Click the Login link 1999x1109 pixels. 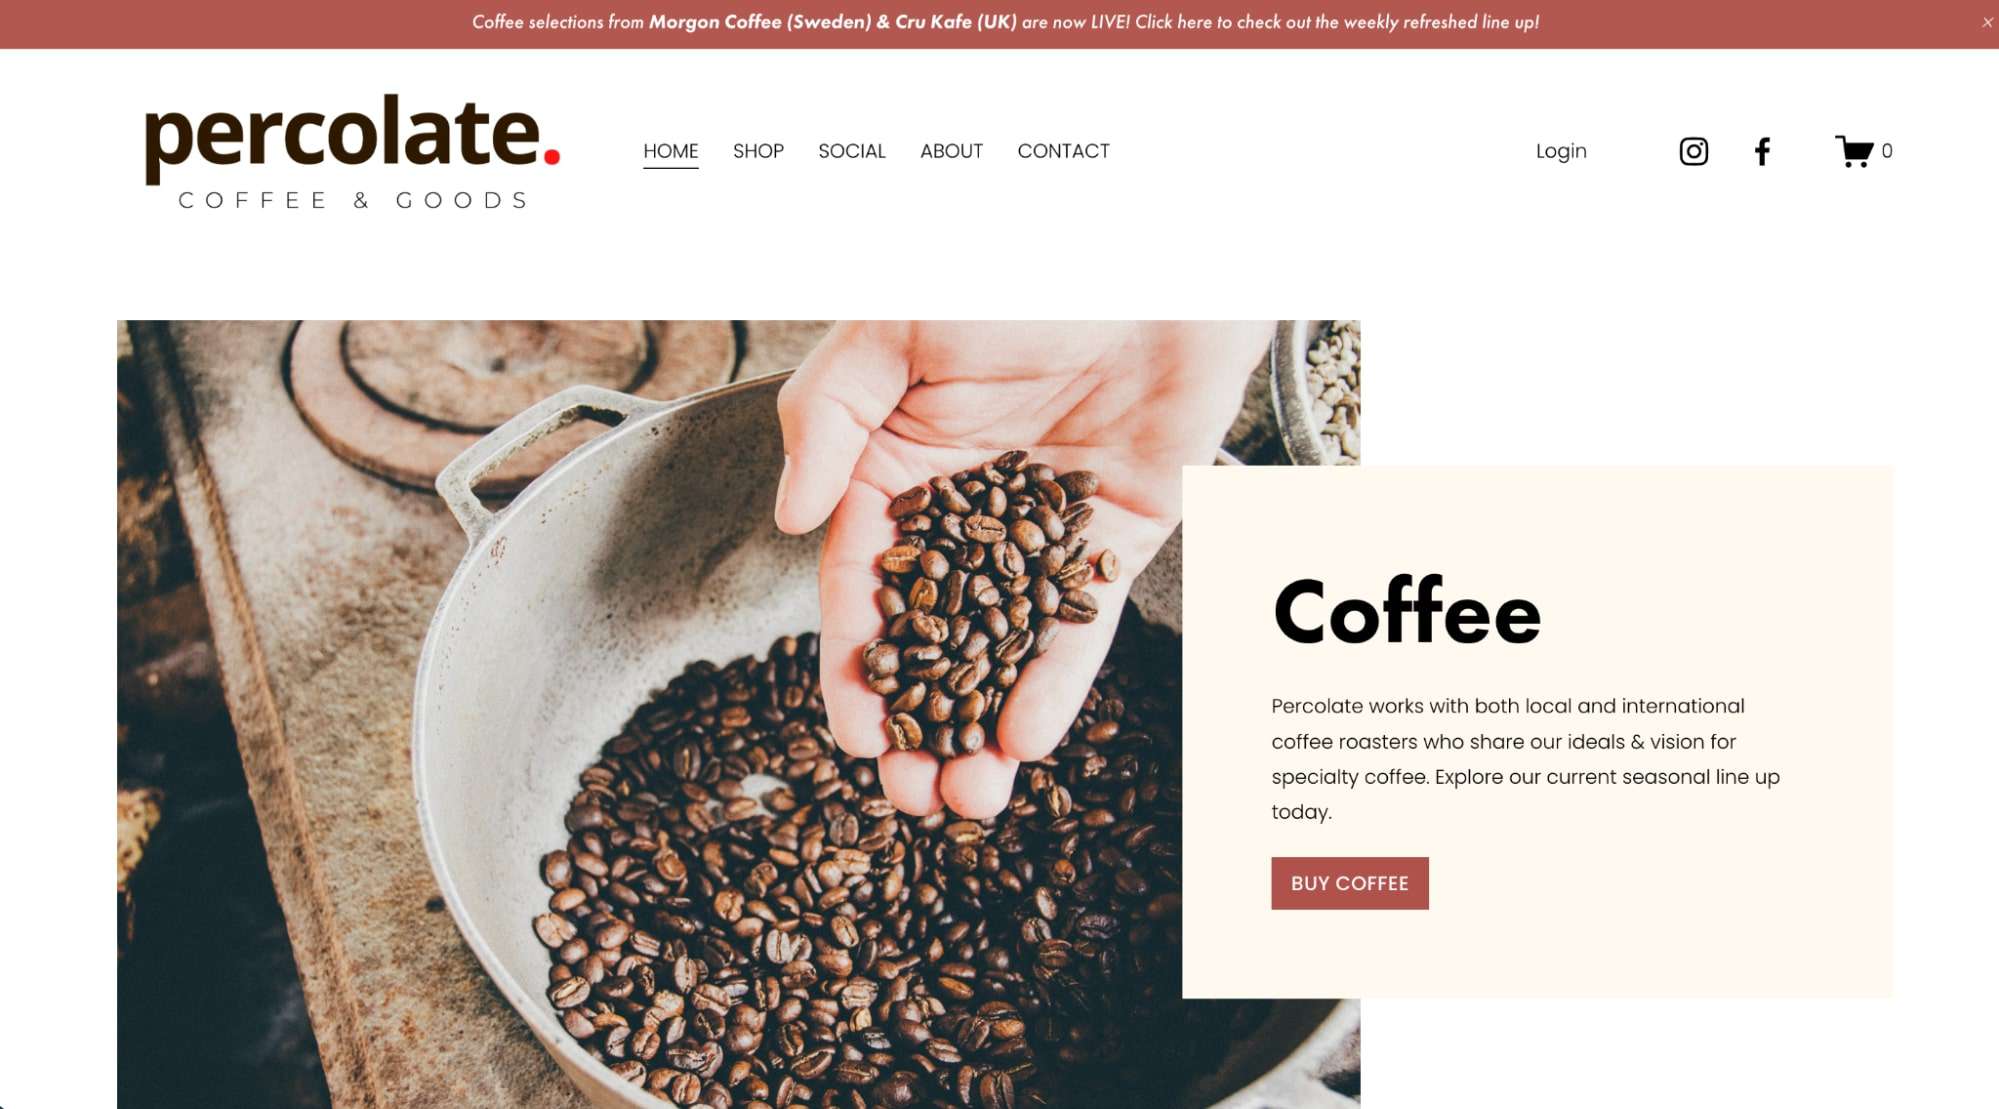click(x=1561, y=151)
